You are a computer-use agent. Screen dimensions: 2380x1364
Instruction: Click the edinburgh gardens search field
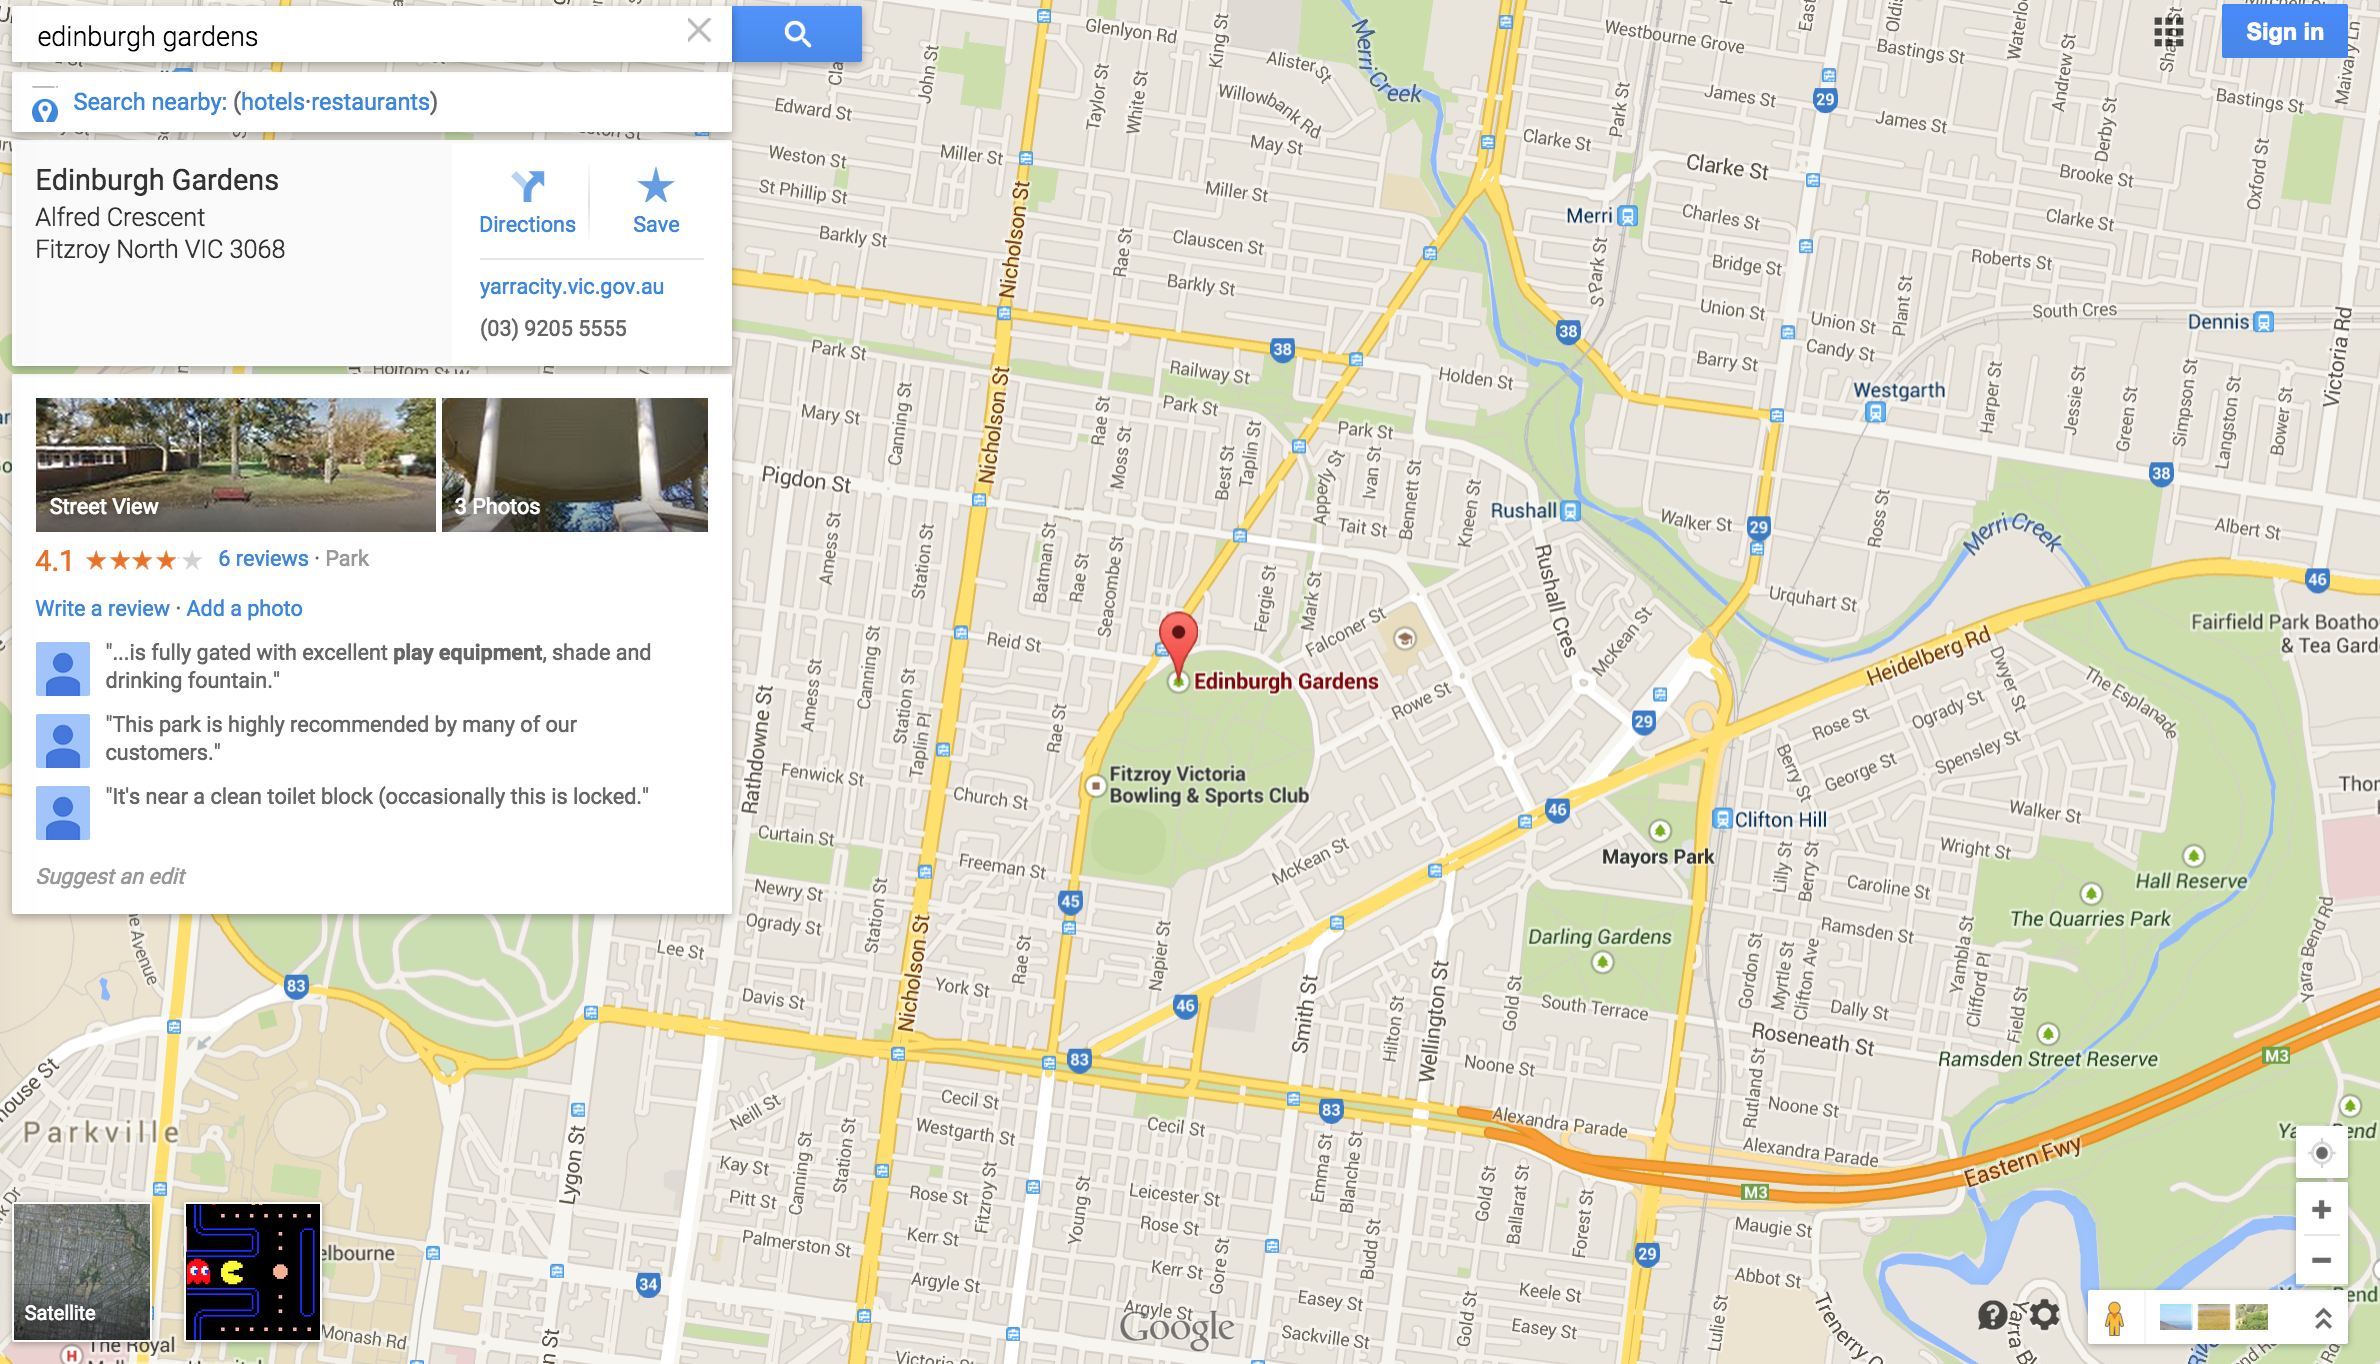point(355,36)
